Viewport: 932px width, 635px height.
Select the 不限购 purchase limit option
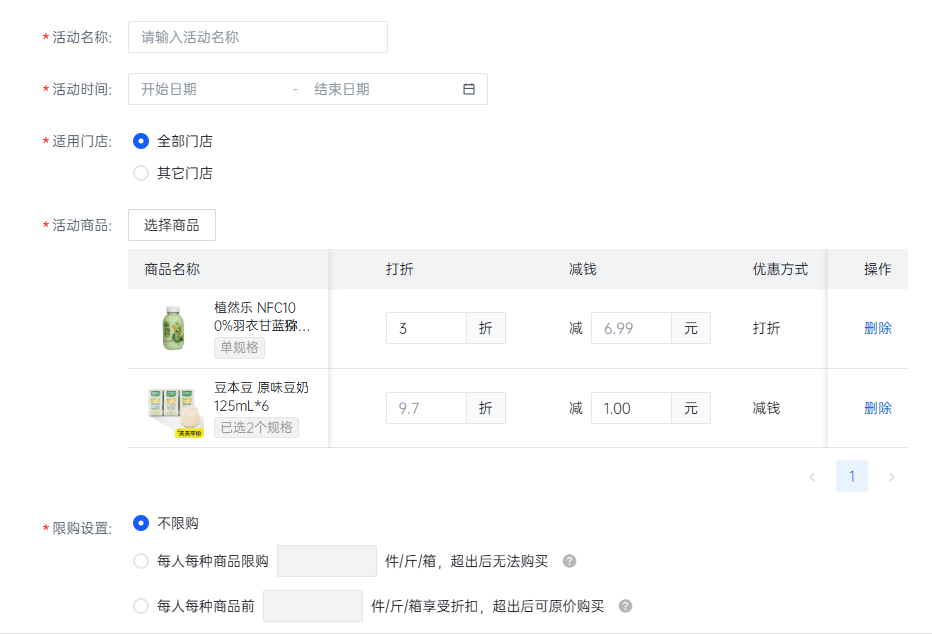click(x=141, y=523)
